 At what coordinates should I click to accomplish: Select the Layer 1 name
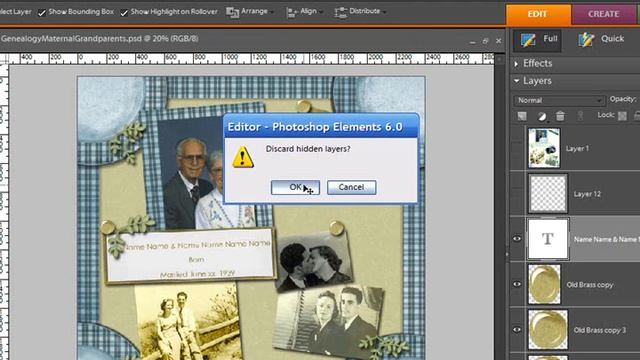point(577,149)
